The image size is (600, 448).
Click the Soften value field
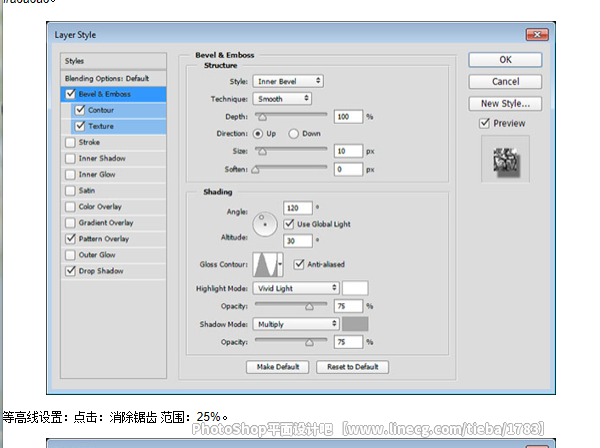point(348,169)
